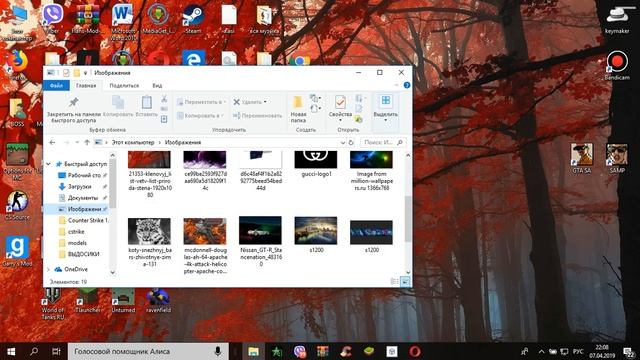Open Документы in navigation pane
Screen dimensions: 640x360
[83, 198]
